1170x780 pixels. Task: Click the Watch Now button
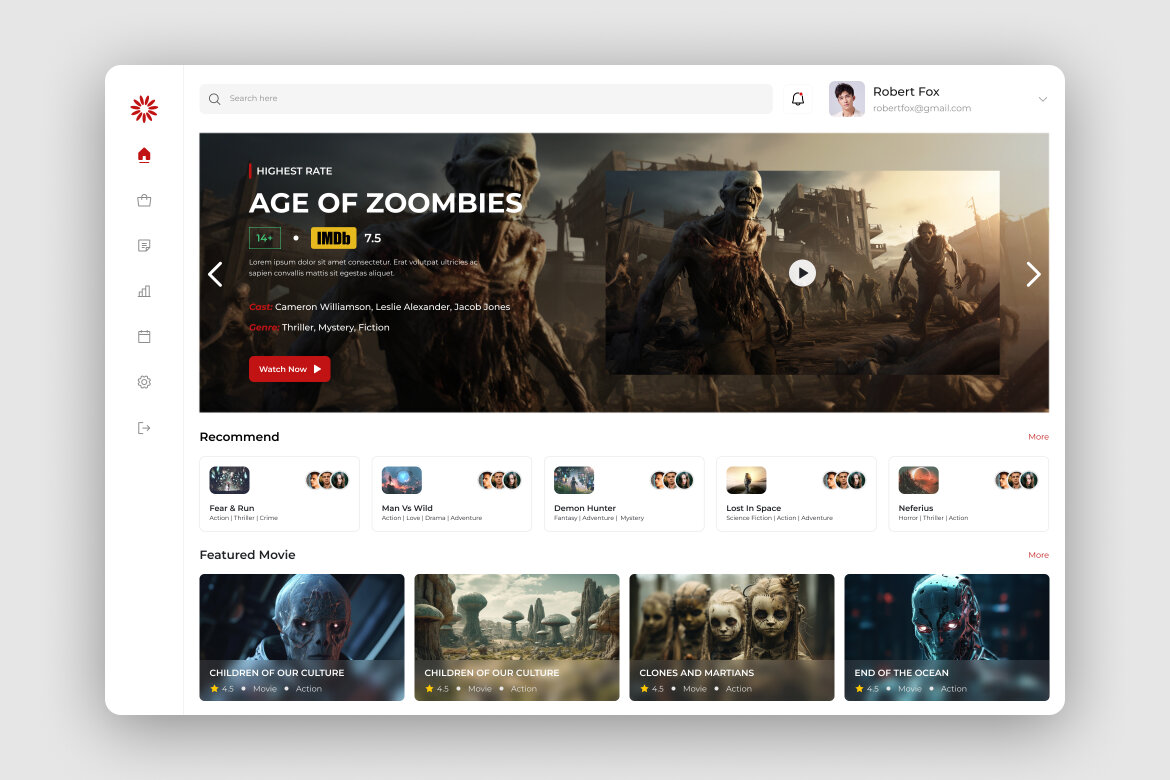pyautogui.click(x=289, y=368)
